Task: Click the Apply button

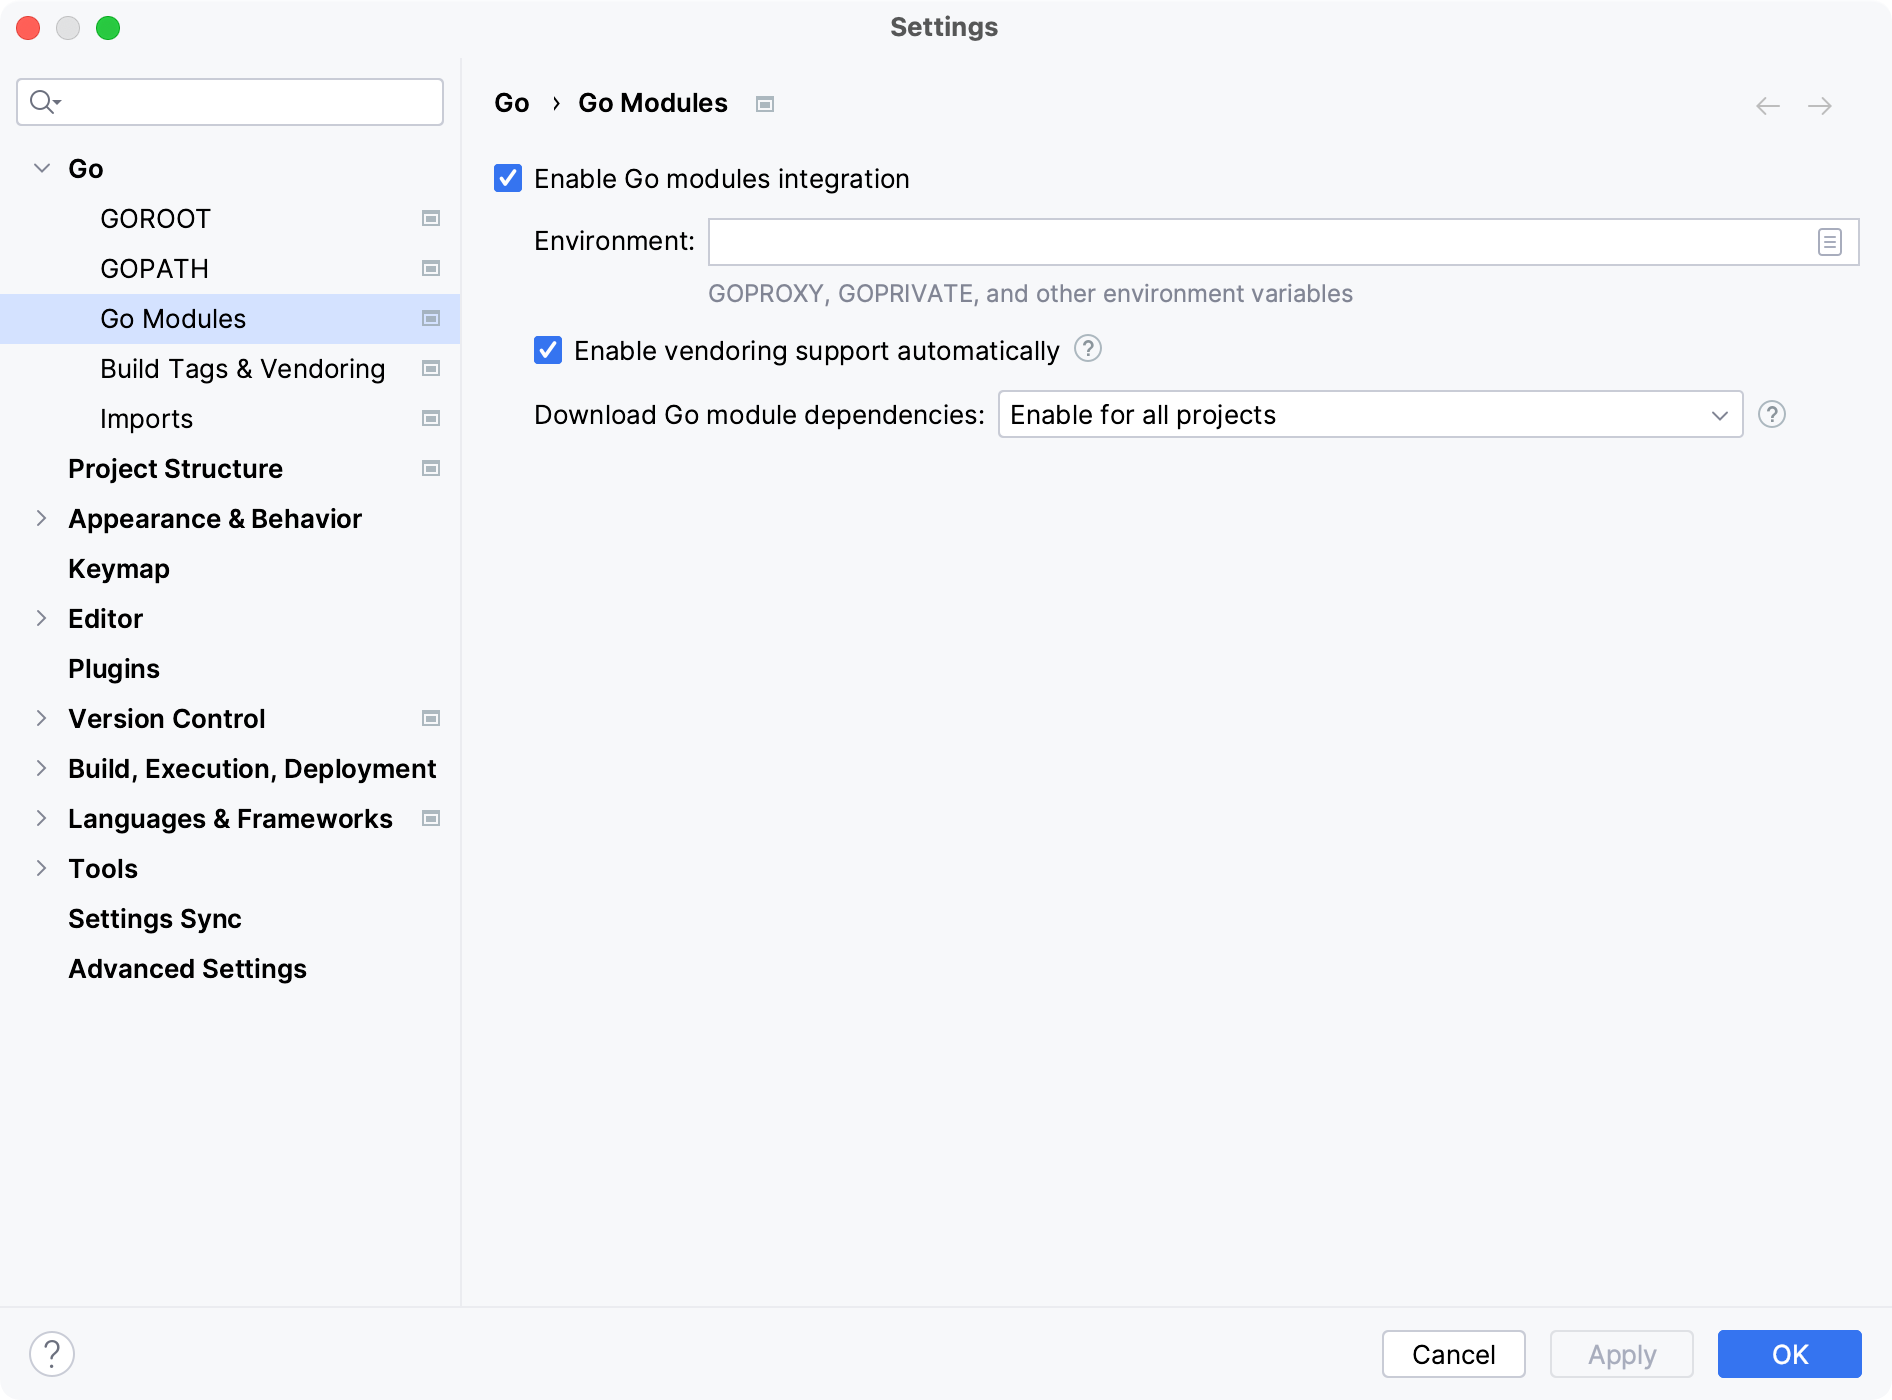Action: pyautogui.click(x=1621, y=1354)
